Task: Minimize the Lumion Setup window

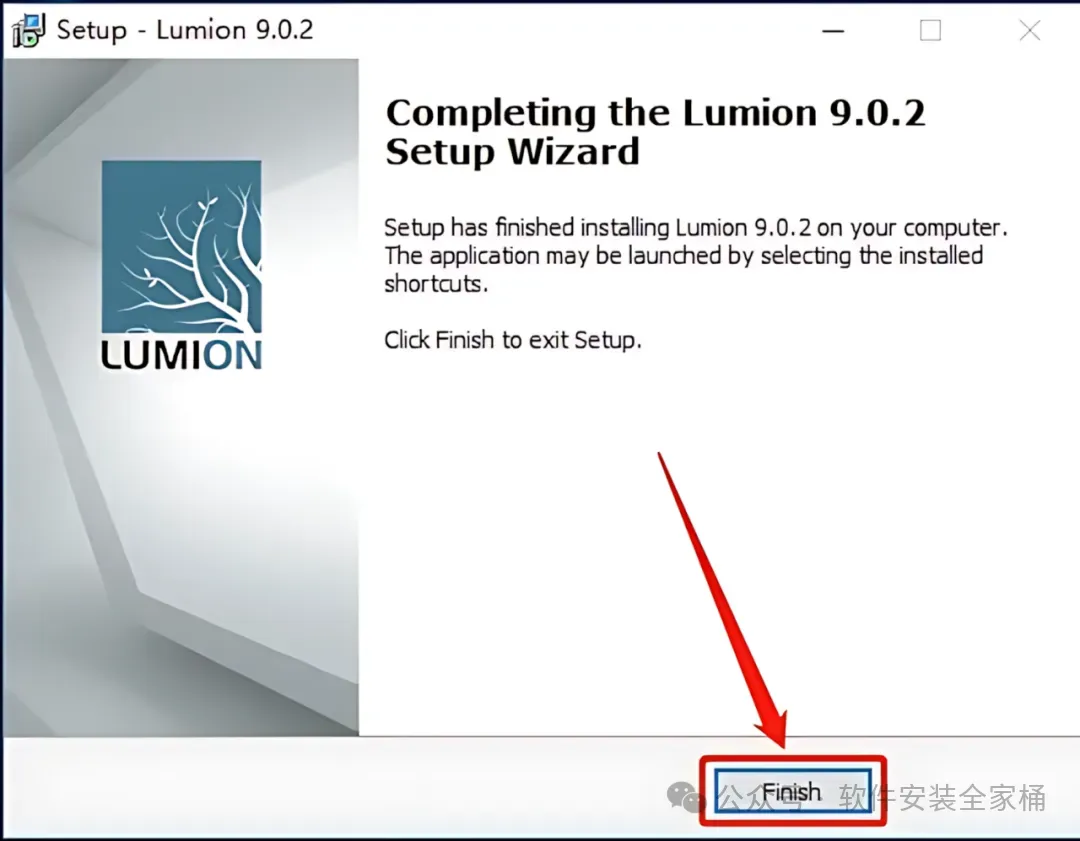Action: [833, 30]
